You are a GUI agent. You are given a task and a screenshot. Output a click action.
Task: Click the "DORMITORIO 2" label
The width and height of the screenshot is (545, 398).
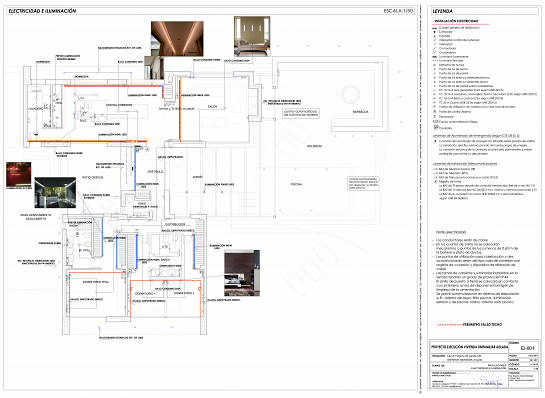tap(184, 293)
